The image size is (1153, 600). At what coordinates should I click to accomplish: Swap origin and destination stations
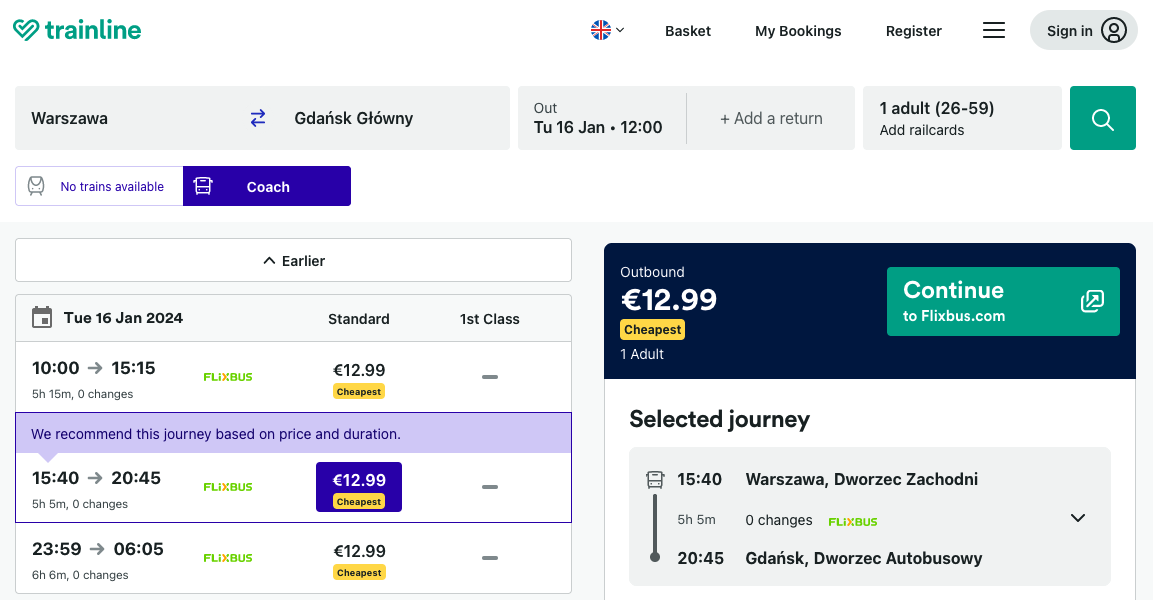click(258, 118)
